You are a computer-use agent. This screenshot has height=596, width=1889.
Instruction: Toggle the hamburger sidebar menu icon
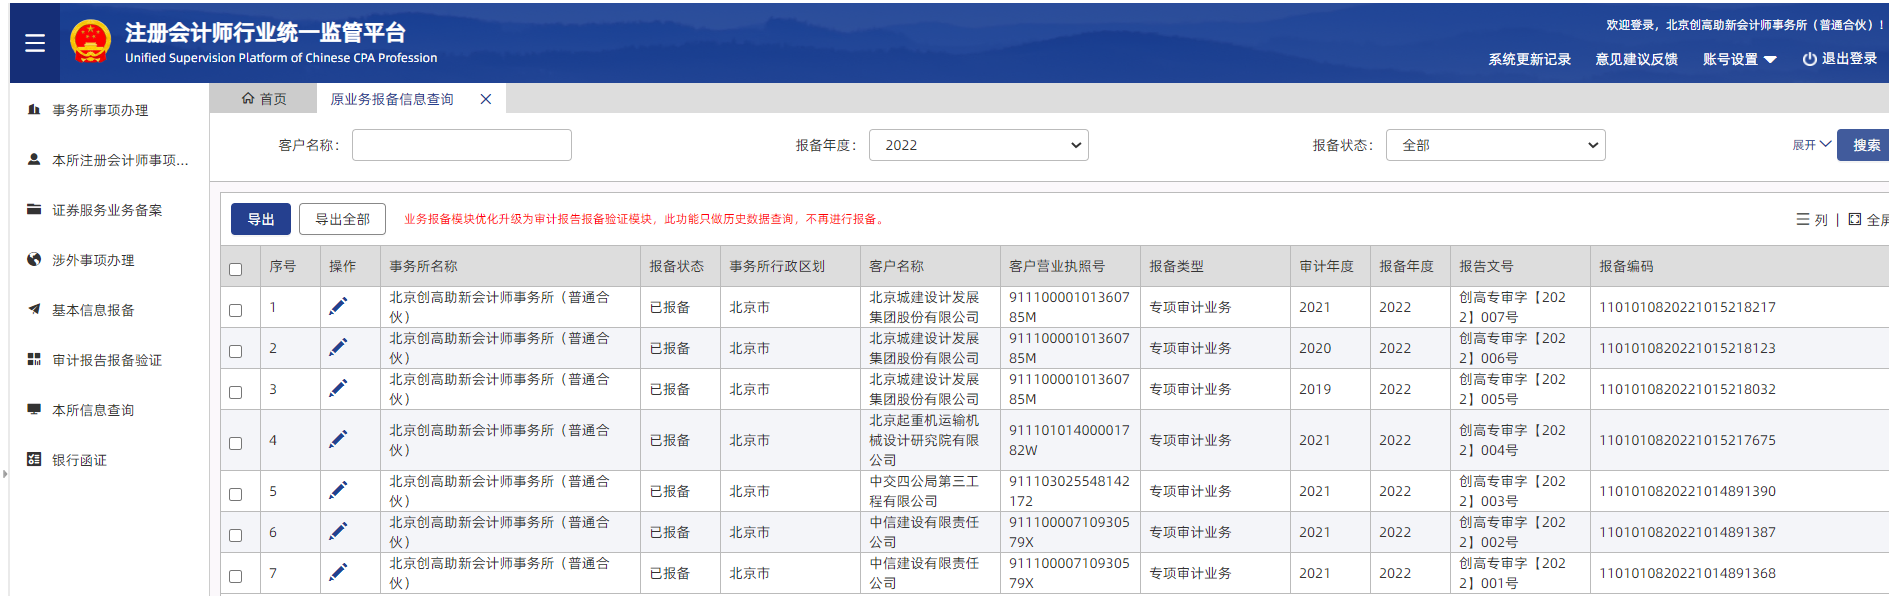[35, 43]
